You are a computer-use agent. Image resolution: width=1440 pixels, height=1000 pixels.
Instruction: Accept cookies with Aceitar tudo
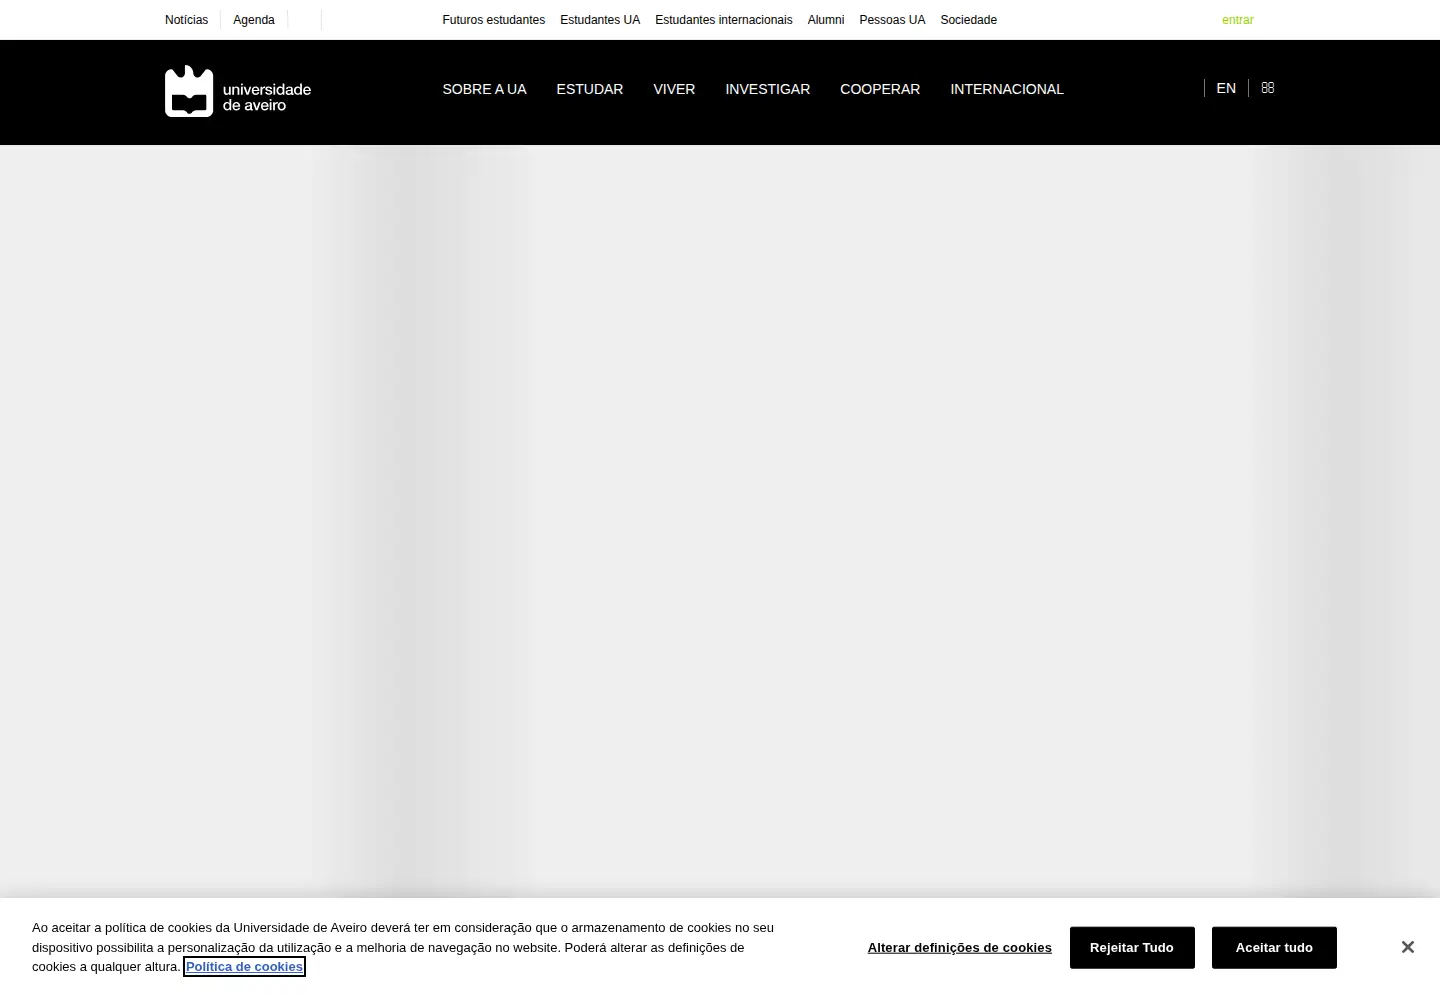pos(1274,948)
